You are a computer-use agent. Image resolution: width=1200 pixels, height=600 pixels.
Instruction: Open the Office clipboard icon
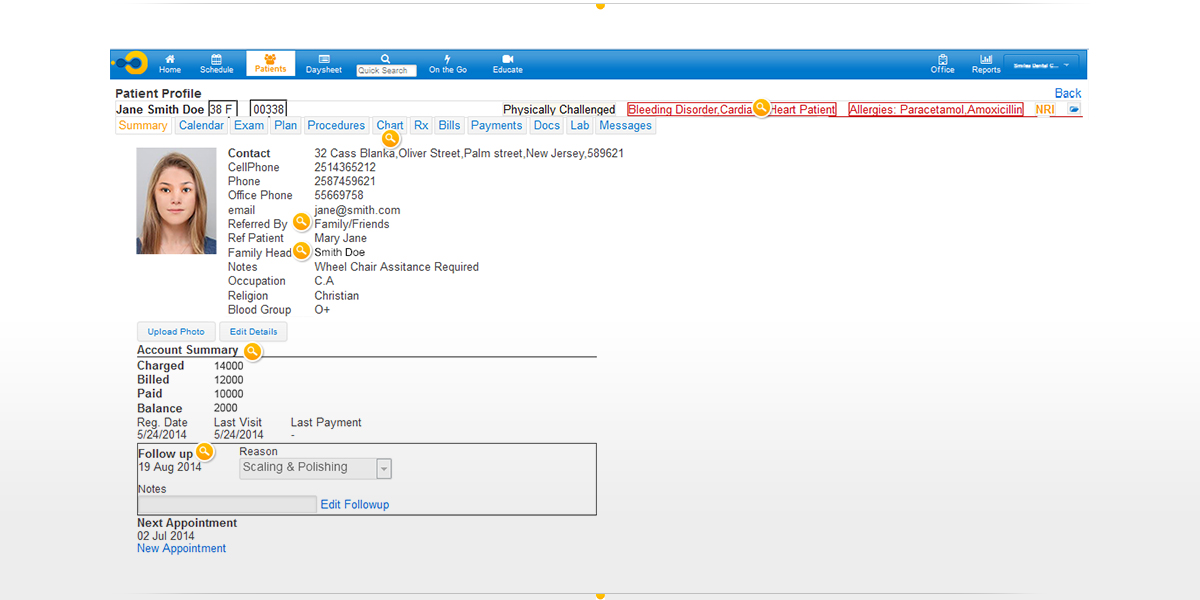click(x=942, y=60)
